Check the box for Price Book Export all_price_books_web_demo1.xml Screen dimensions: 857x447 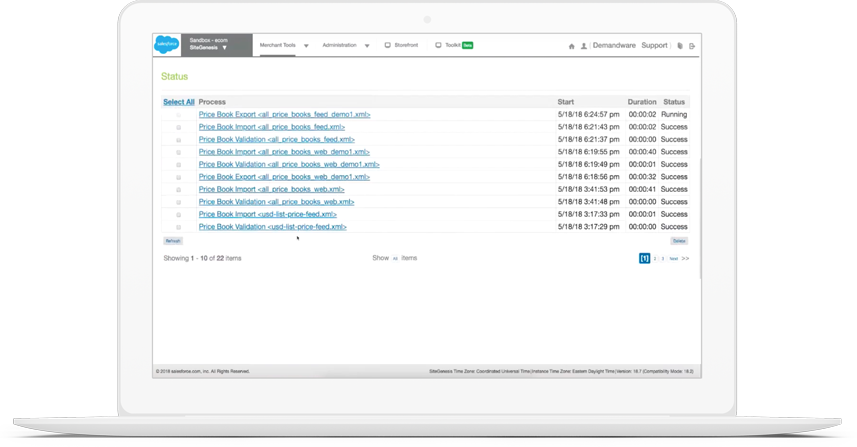179,177
